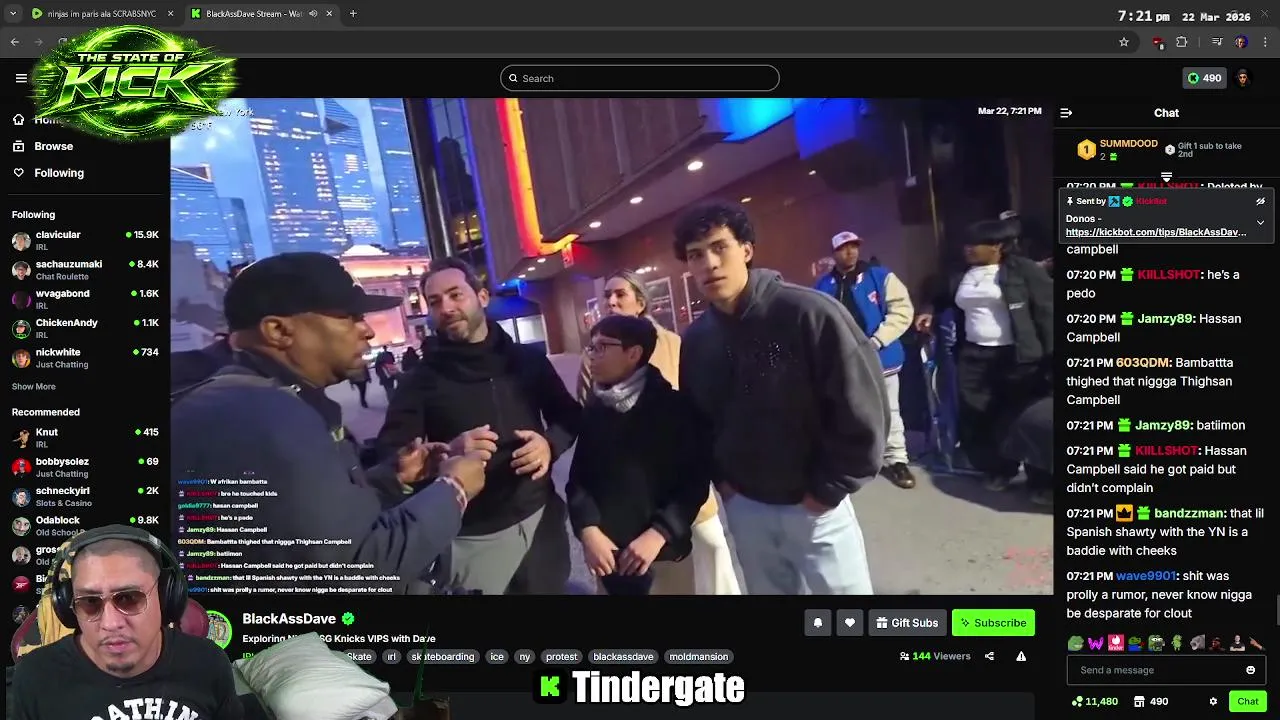Open a new browser tab
Image resolution: width=1280 pixels, height=720 pixels.
pos(353,14)
